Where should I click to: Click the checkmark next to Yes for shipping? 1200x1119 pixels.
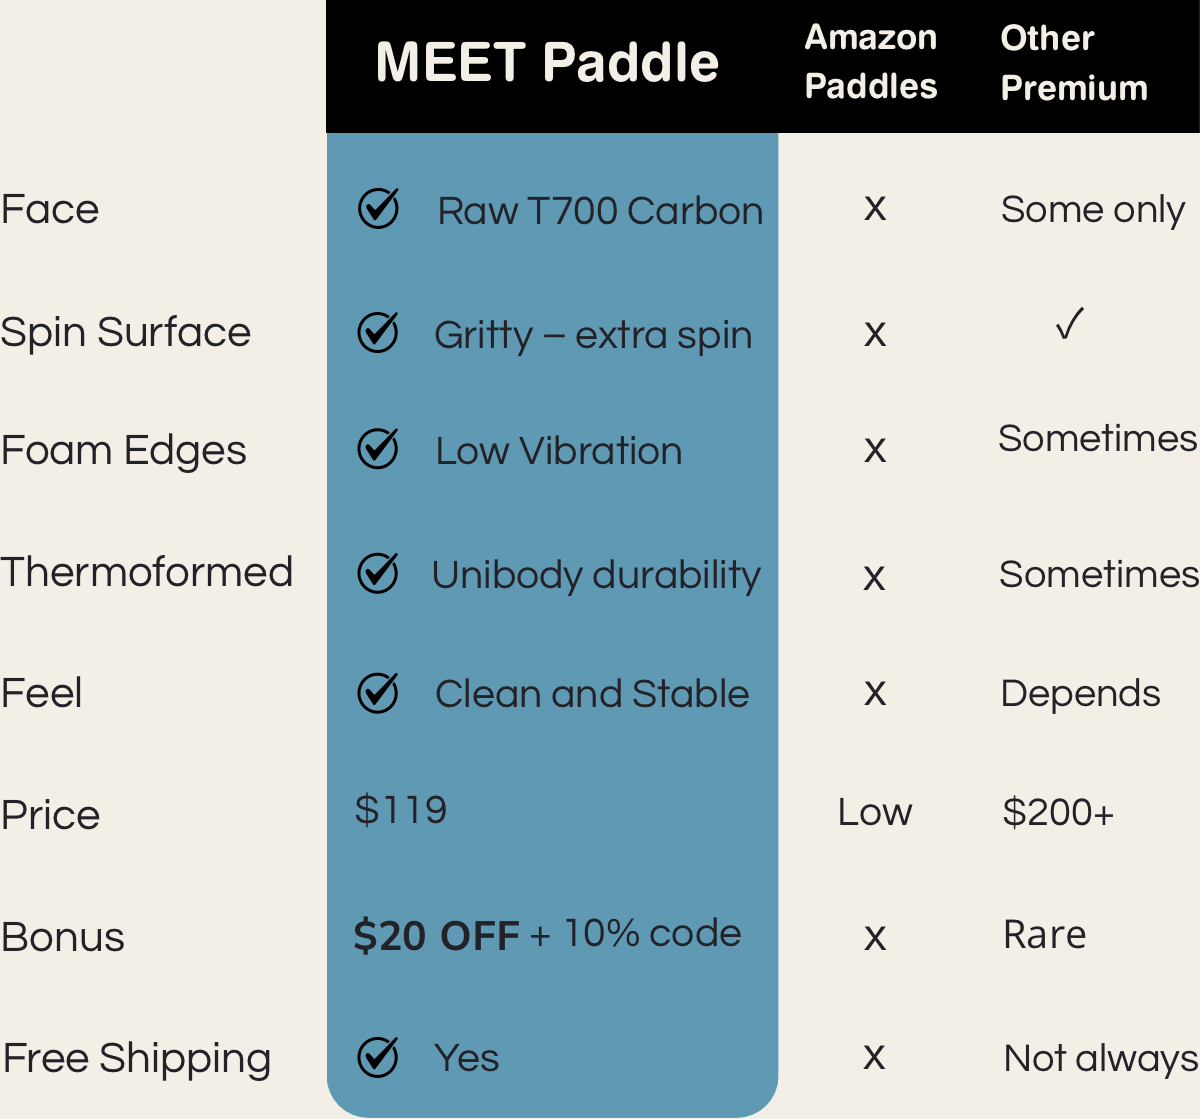(x=378, y=1056)
